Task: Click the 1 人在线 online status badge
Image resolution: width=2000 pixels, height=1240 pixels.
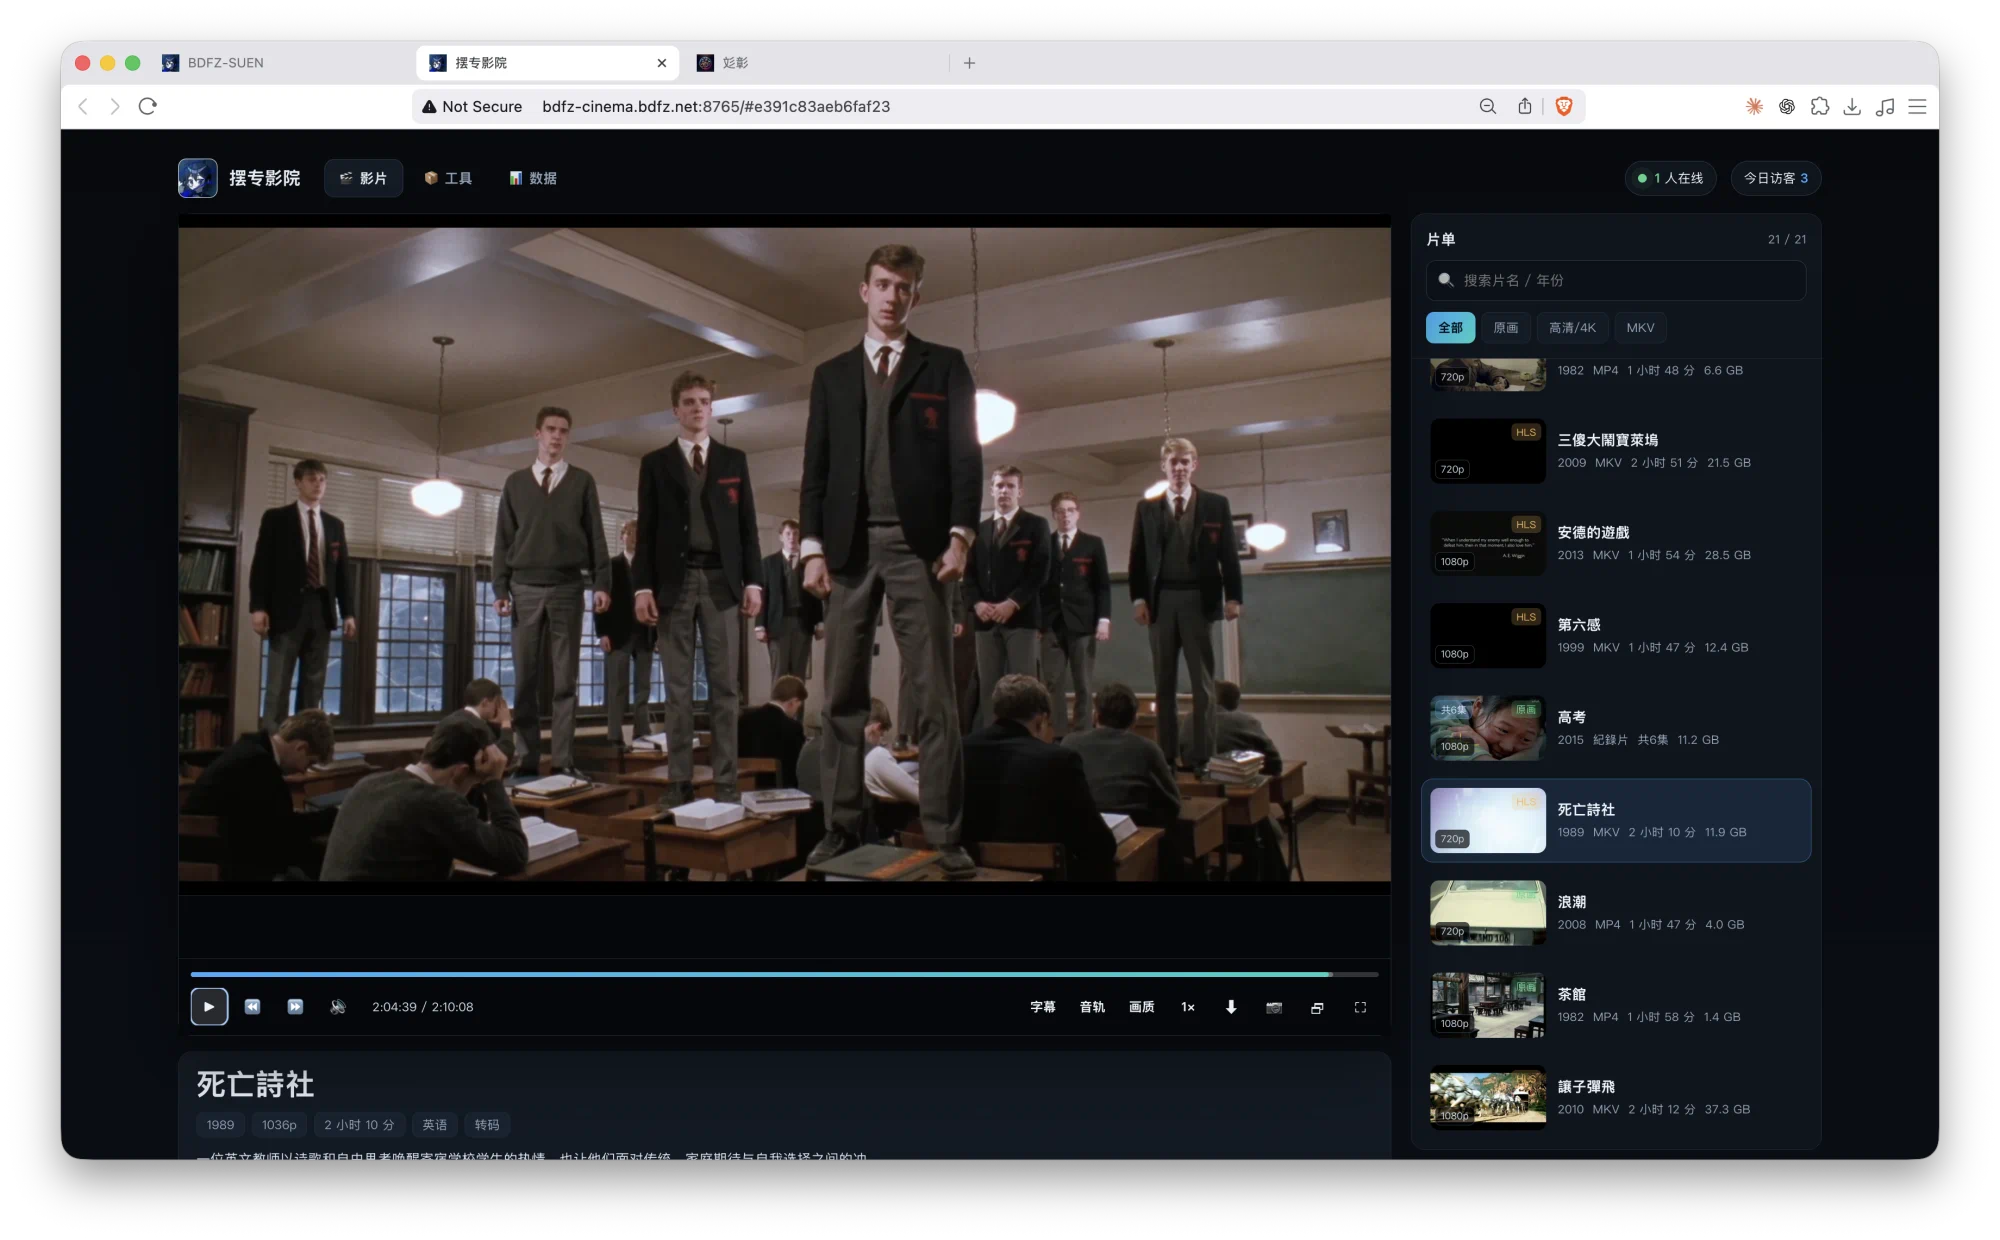Action: (x=1671, y=178)
